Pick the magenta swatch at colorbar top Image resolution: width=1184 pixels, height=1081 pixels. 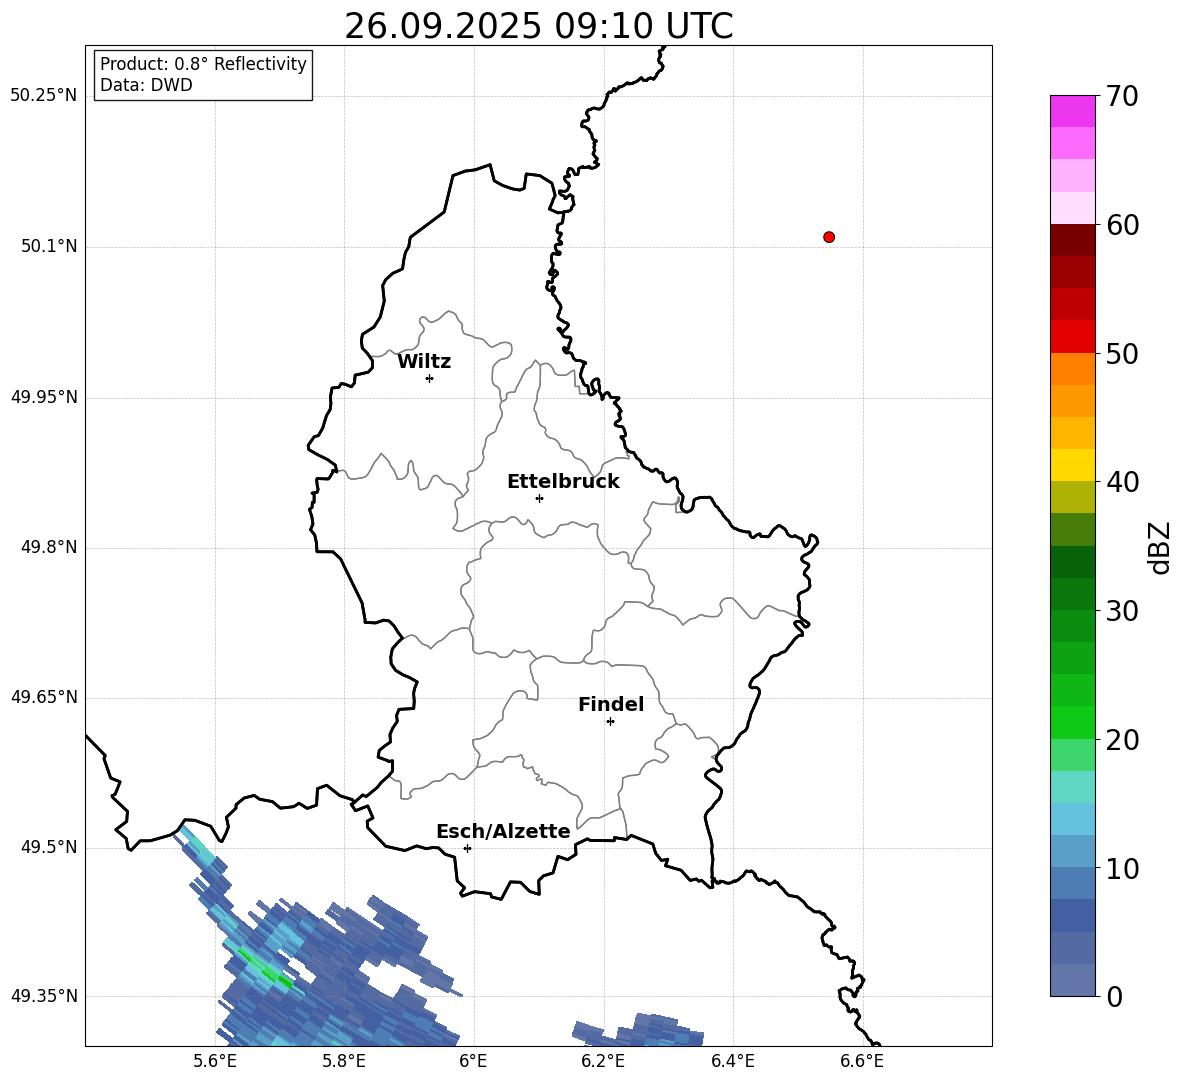point(1072,112)
